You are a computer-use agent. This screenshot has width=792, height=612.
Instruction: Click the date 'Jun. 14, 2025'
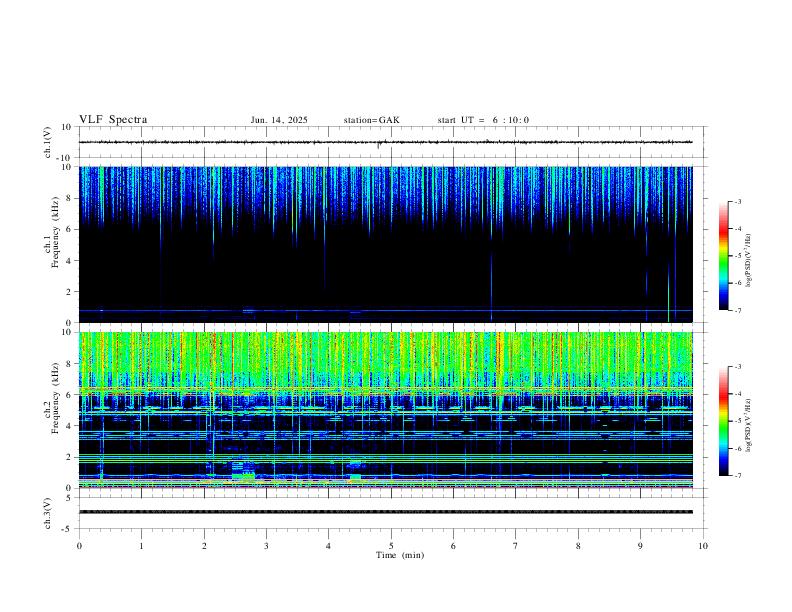pos(279,120)
